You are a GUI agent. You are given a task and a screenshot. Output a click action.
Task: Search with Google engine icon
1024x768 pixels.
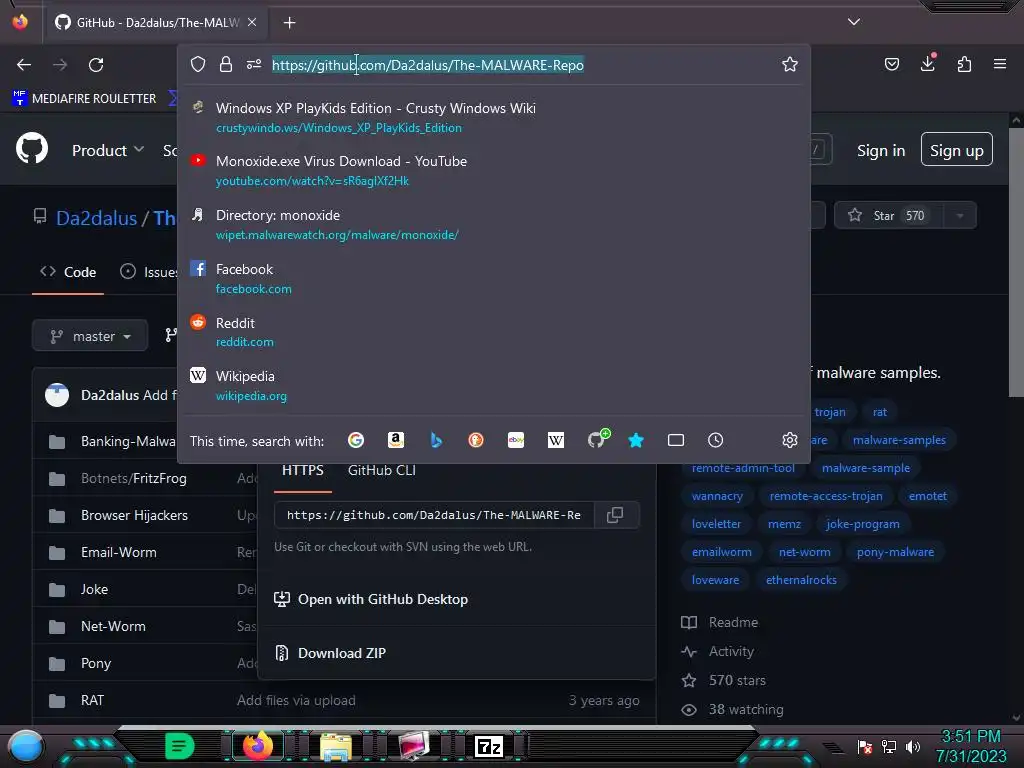tap(356, 440)
